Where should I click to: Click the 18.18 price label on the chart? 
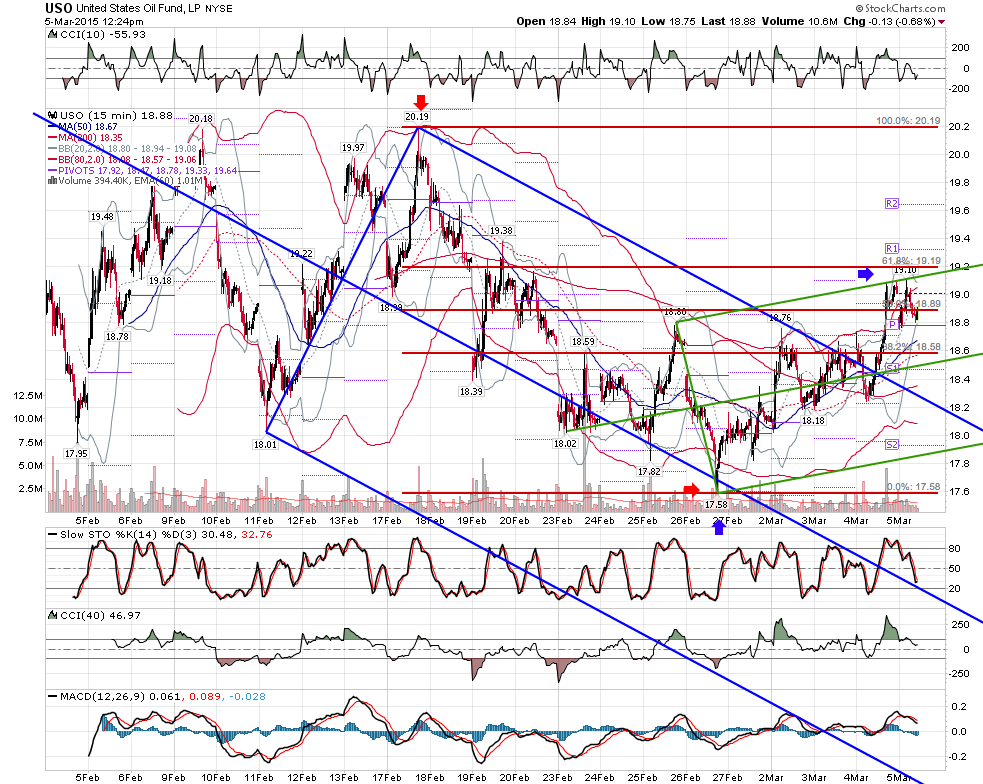(814, 421)
